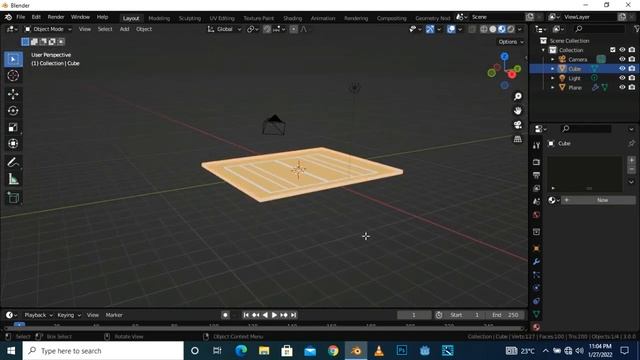Switch to the Modeling workspace tab
Screen dimensions: 640x360
[x=159, y=18]
